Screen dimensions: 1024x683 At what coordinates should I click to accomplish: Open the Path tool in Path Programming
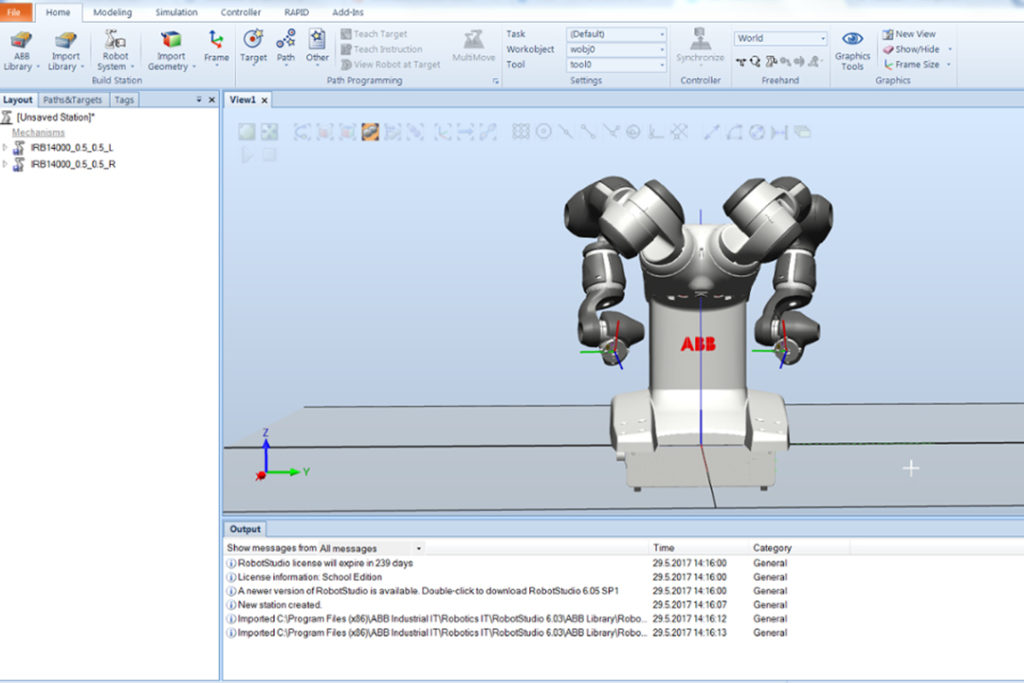pos(285,47)
